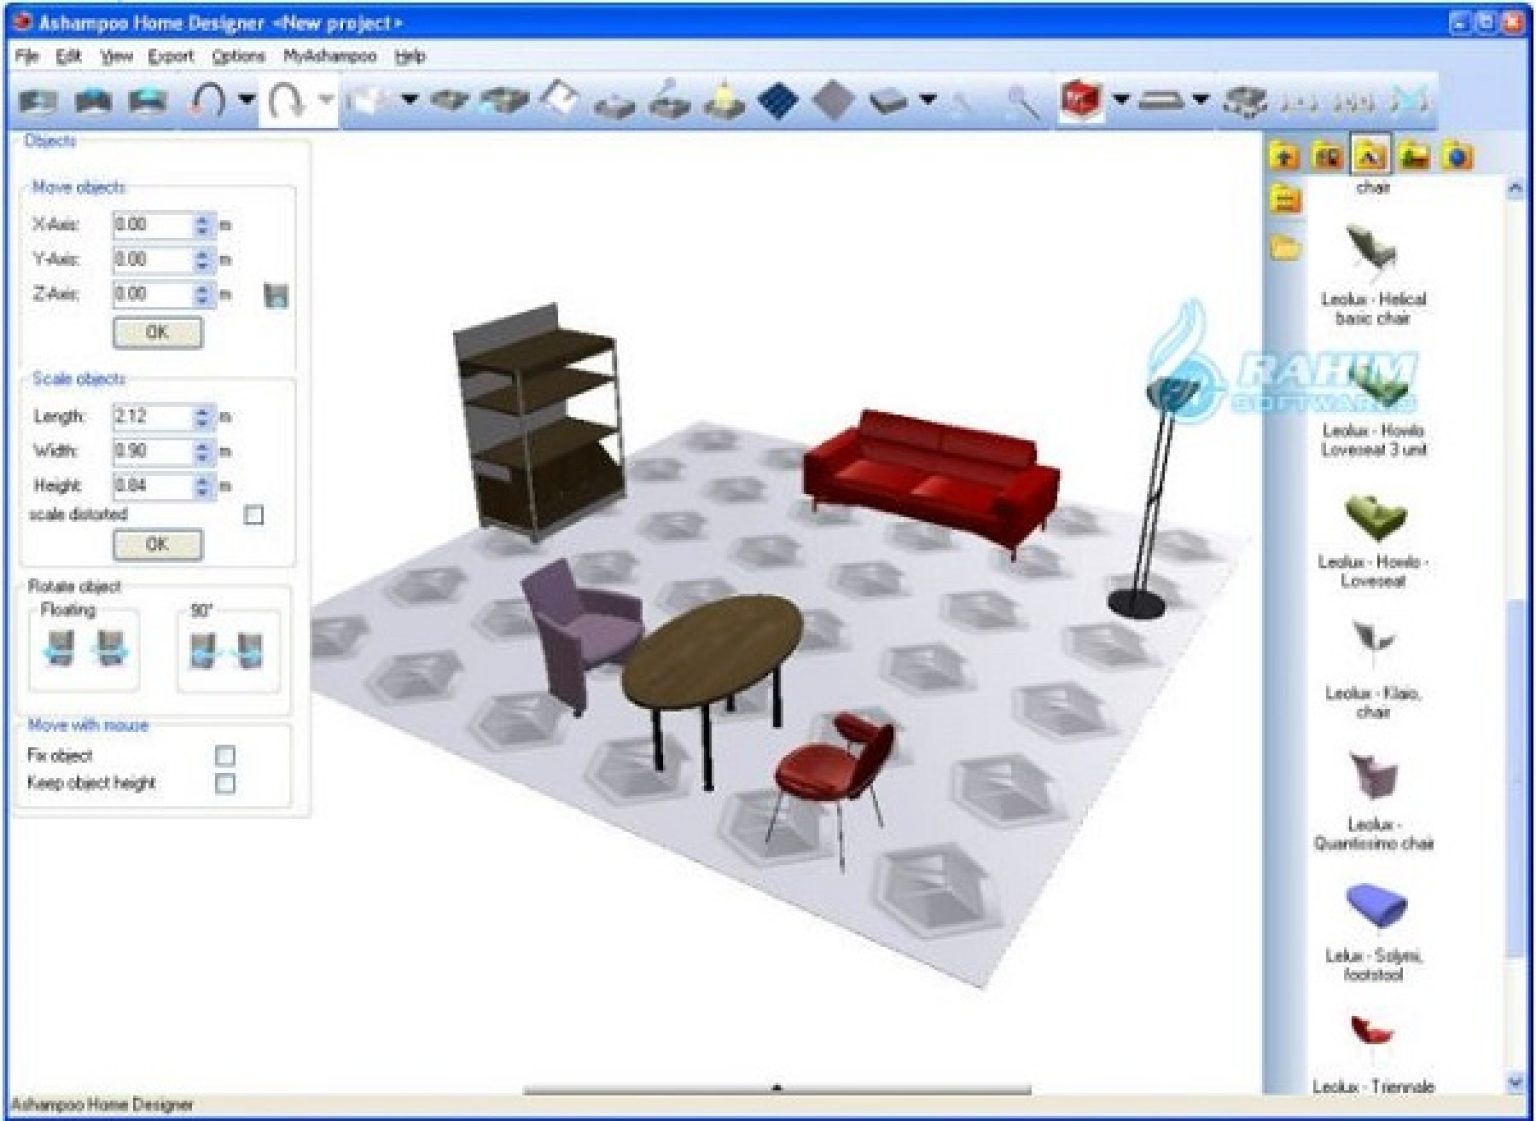
Task: Rotate object 90° right
Action: click(250, 651)
